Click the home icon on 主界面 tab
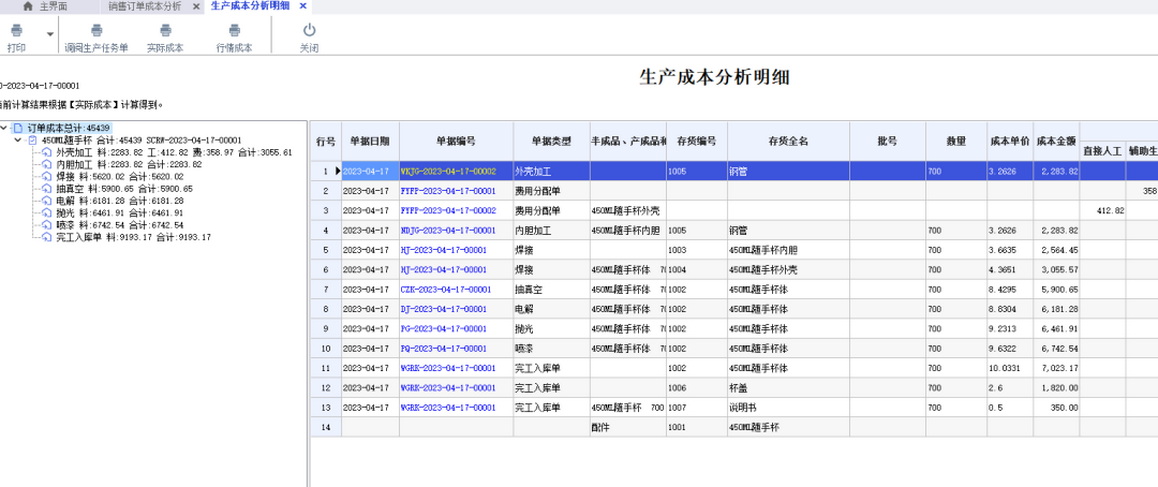Image resolution: width=1158 pixels, height=487 pixels. coord(27,6)
